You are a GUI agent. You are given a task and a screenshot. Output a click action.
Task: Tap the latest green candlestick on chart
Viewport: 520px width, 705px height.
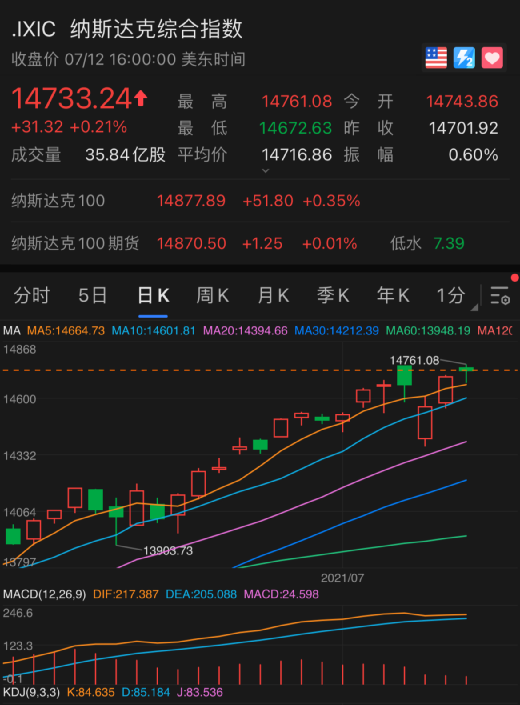click(x=467, y=374)
